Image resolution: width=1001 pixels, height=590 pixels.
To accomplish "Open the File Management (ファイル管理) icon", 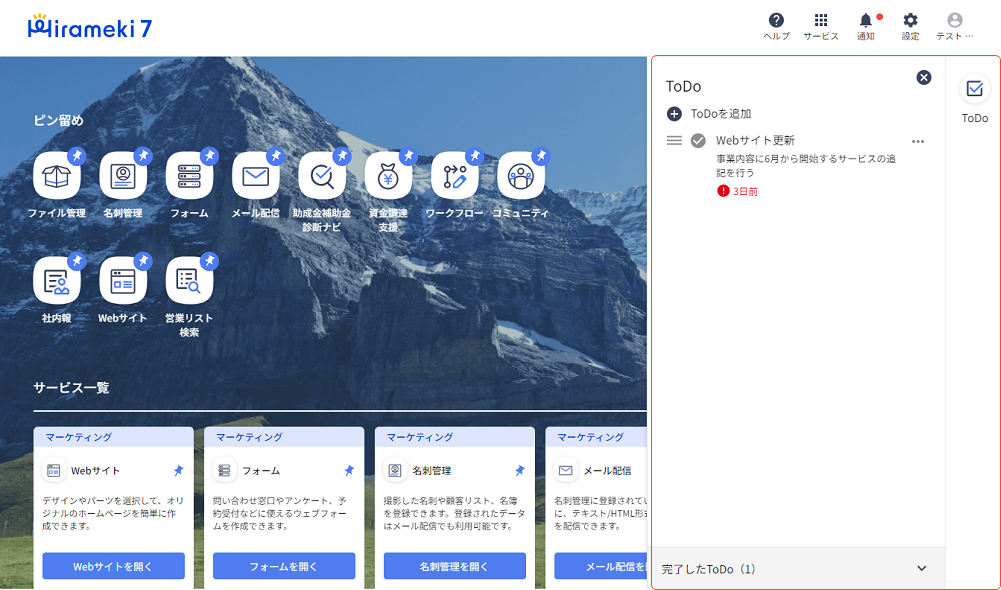I will point(57,177).
